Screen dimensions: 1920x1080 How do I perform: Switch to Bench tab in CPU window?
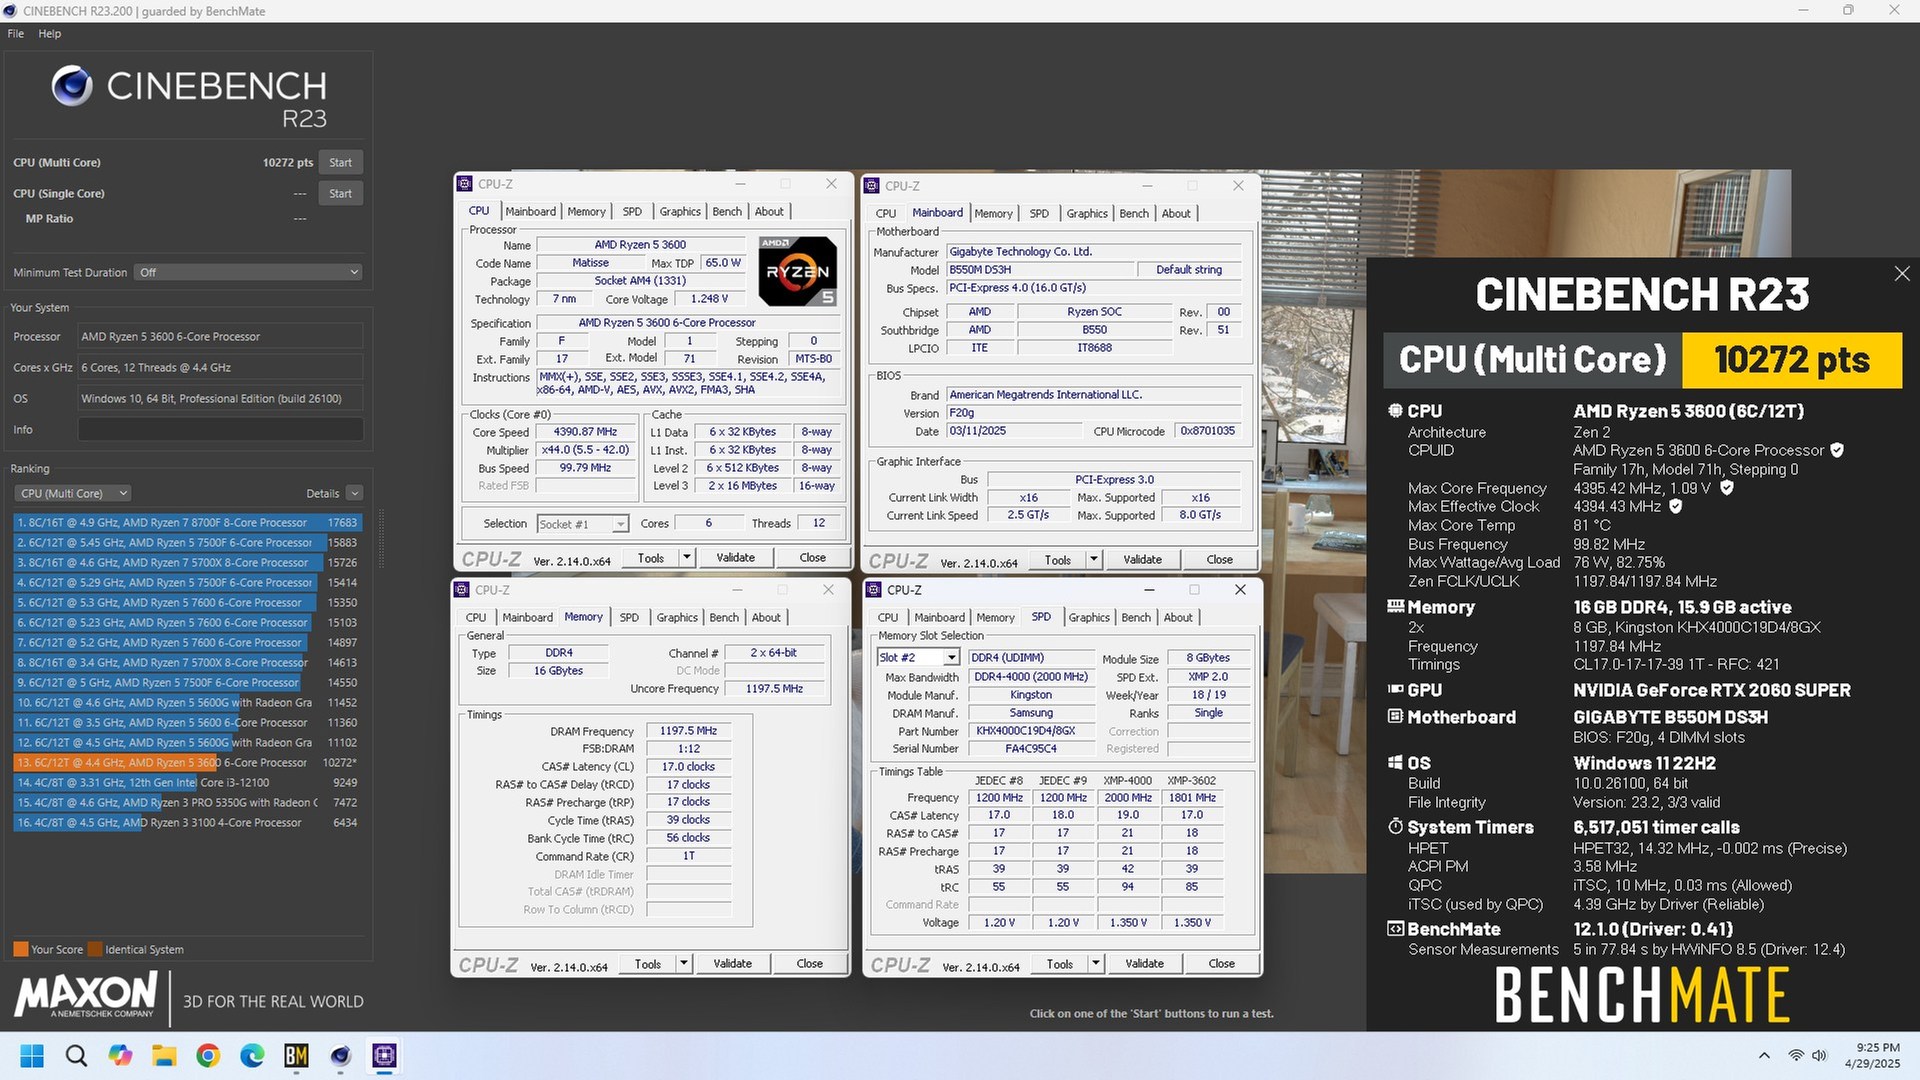coord(727,212)
